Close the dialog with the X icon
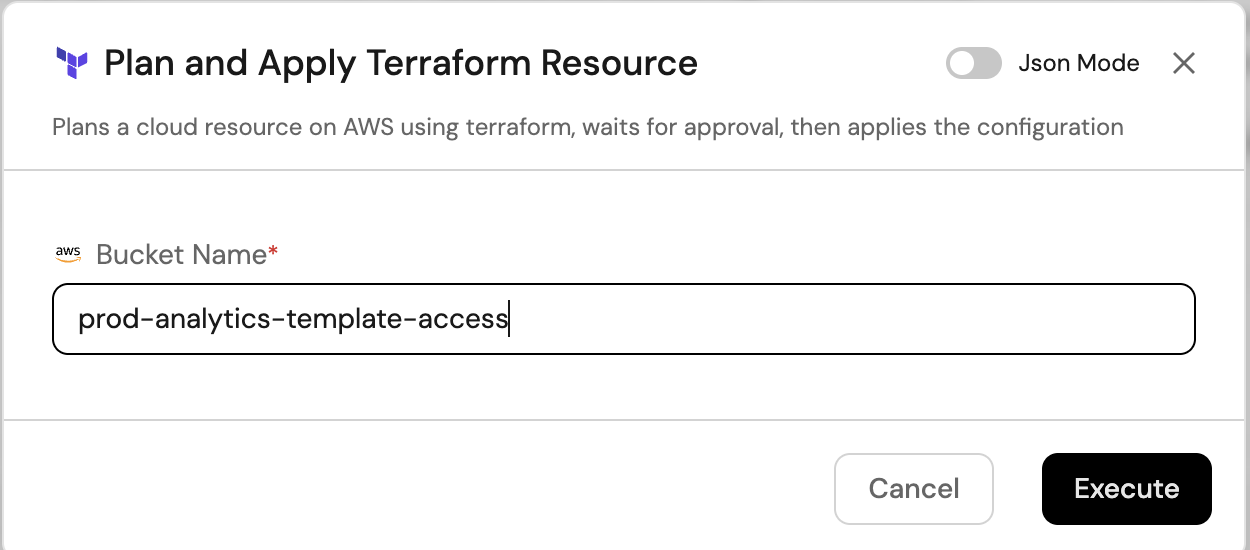Viewport: 1250px width, 550px height. click(x=1184, y=64)
